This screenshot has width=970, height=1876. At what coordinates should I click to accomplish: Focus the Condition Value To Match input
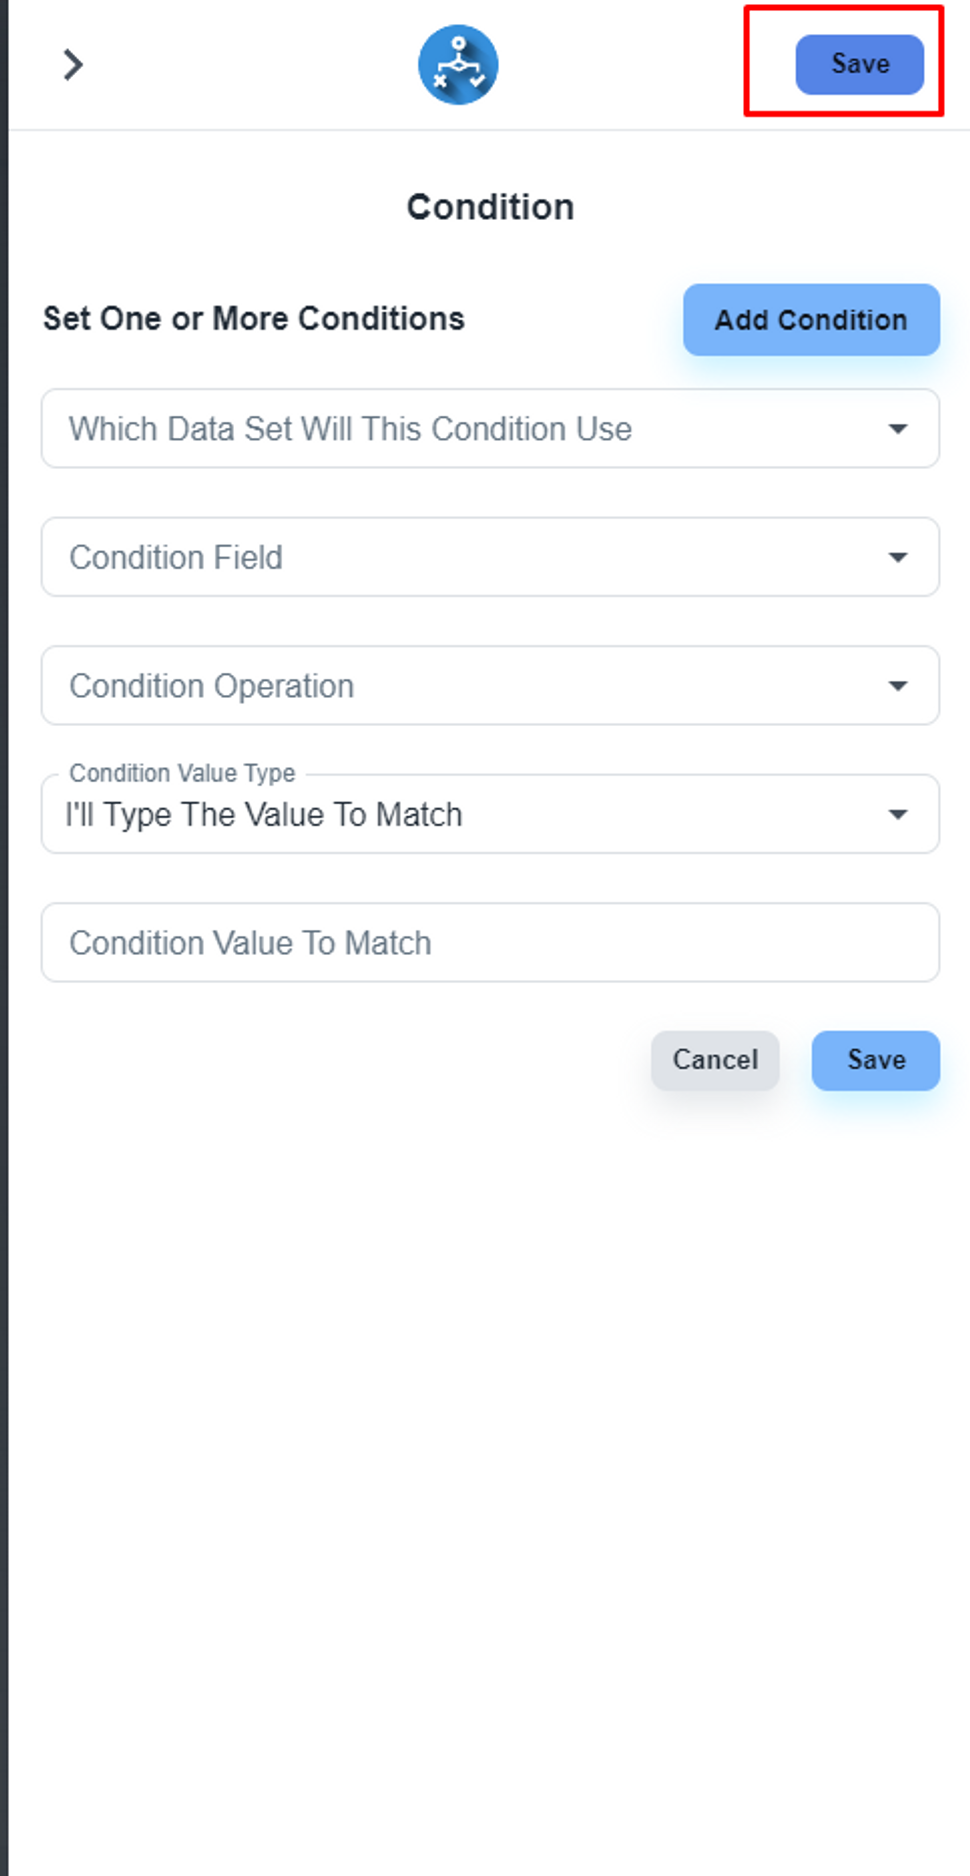[489, 943]
